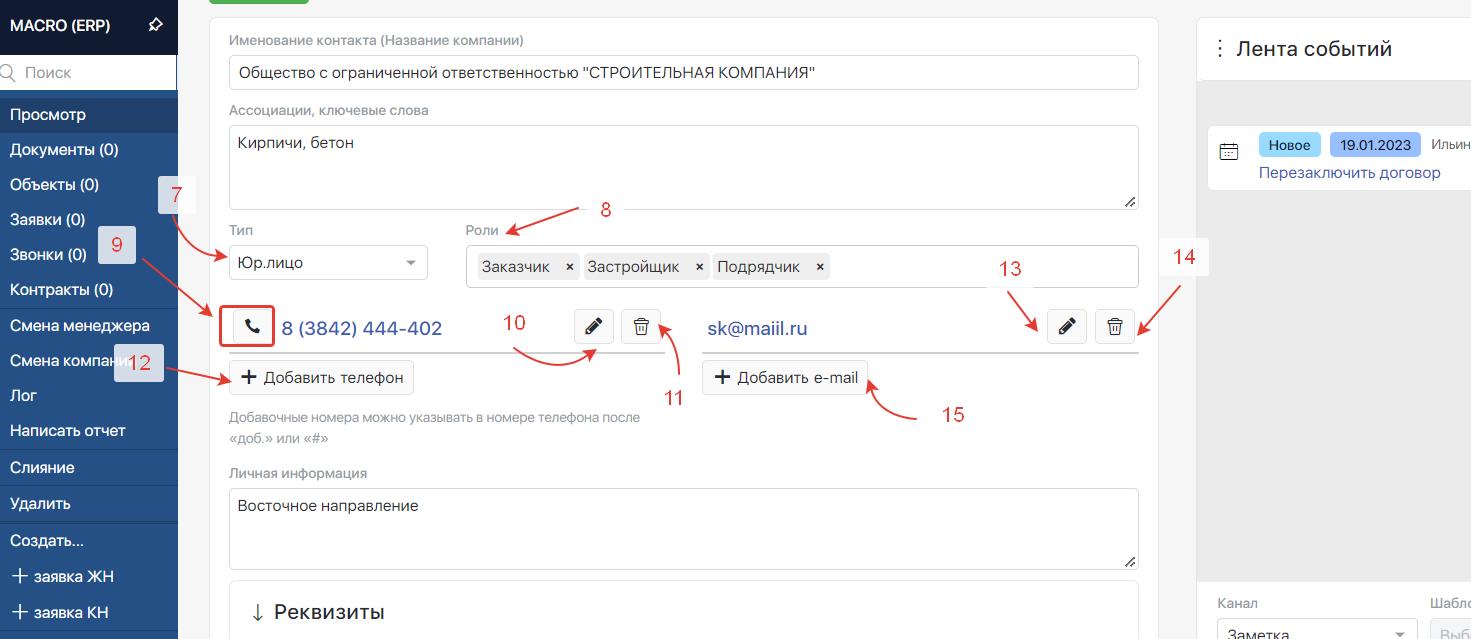
Task: Open the Тип dropdown showing Юр.лицо
Action: tap(328, 263)
